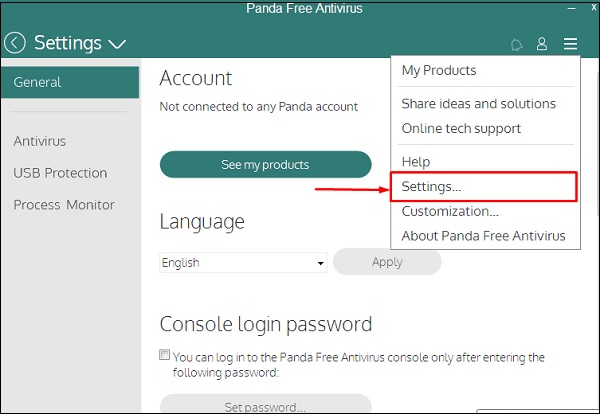Screen dimensions: 600x414
Task: Select Share ideas and solutions
Action: click(x=478, y=104)
